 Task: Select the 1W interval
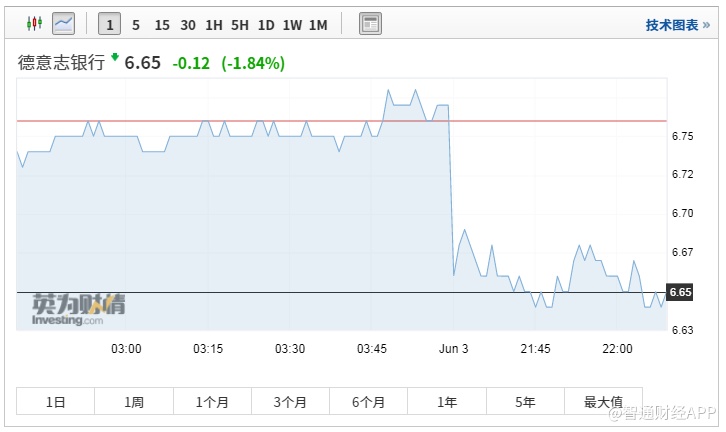pos(292,25)
